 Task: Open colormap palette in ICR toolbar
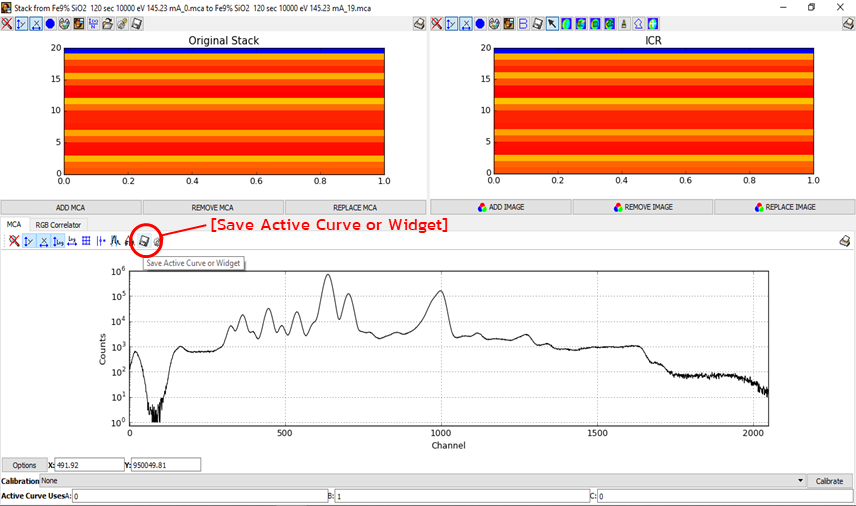click(x=495, y=24)
